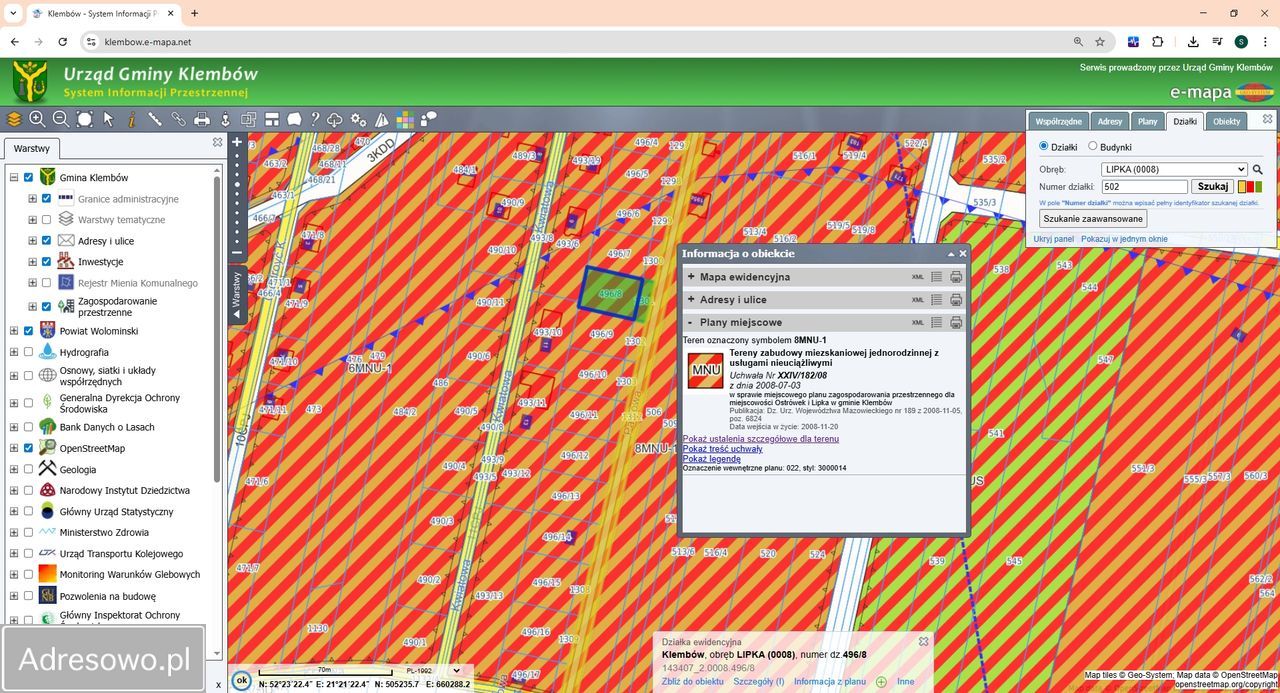
Task: Toggle Inwestycje layer checkbox
Action: pos(46,262)
